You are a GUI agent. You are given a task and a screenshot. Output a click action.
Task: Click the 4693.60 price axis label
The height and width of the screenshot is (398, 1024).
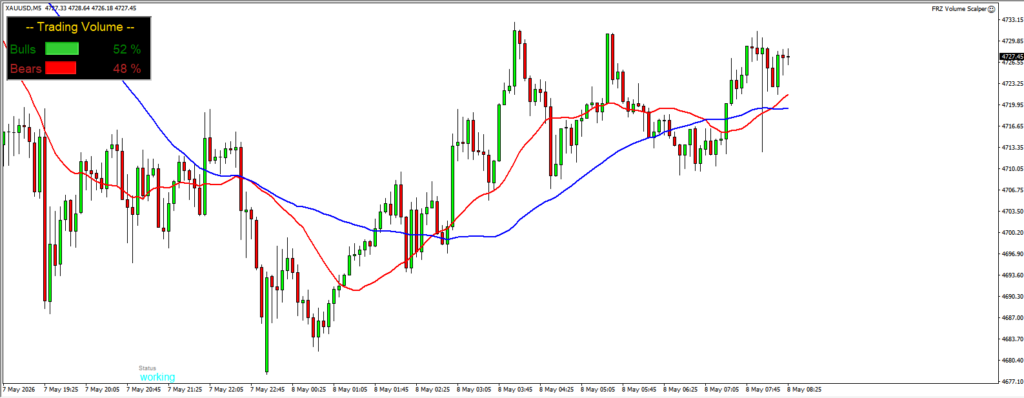pos(1011,275)
